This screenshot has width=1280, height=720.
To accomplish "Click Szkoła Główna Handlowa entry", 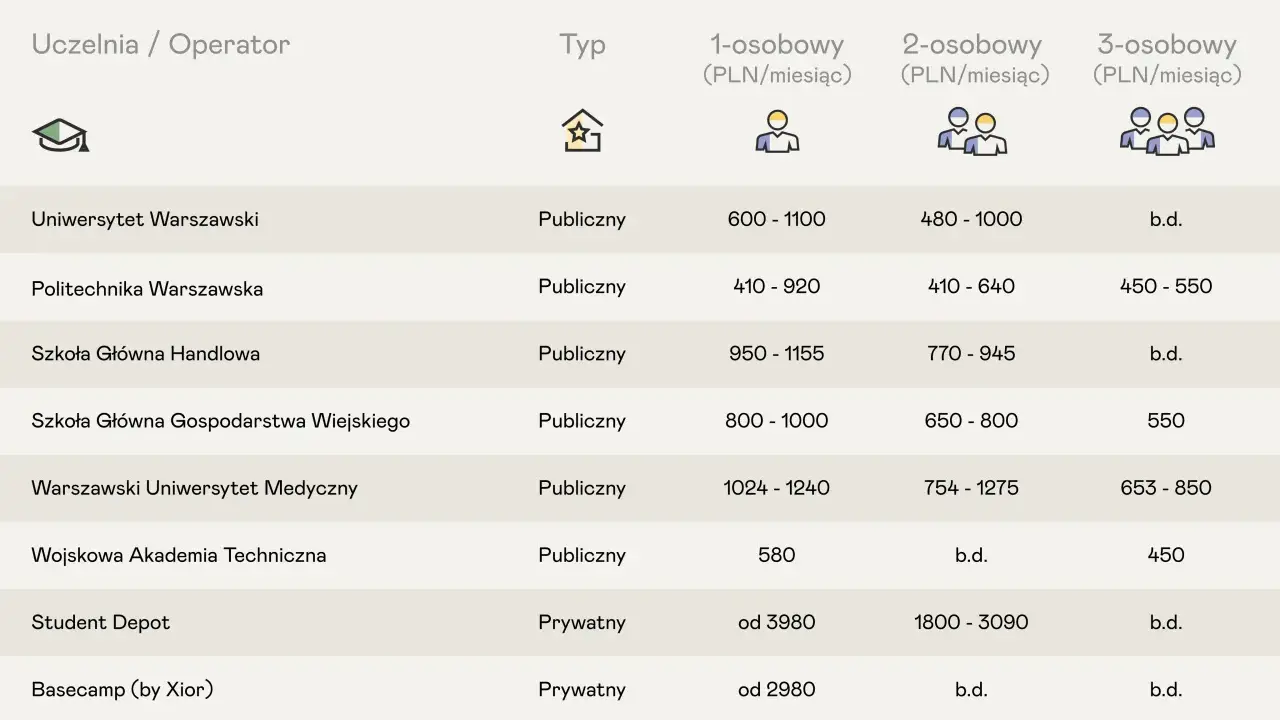I will coord(146,353).
